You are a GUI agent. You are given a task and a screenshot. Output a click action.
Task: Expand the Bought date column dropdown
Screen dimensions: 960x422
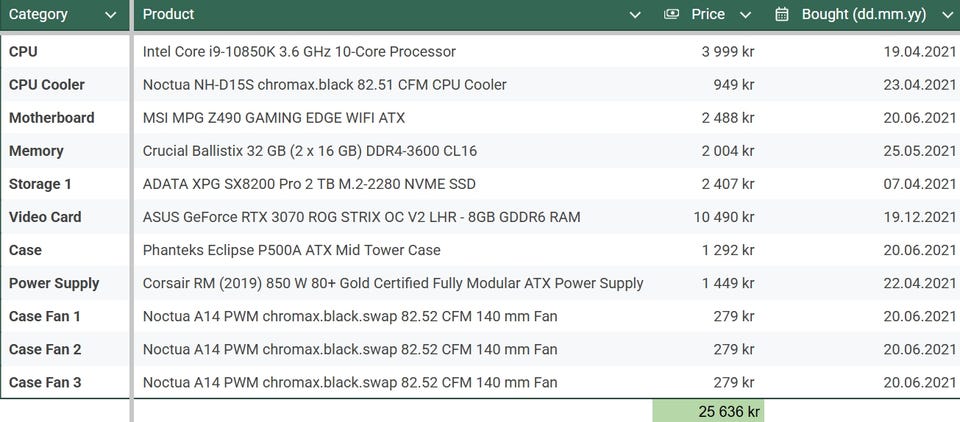click(945, 15)
